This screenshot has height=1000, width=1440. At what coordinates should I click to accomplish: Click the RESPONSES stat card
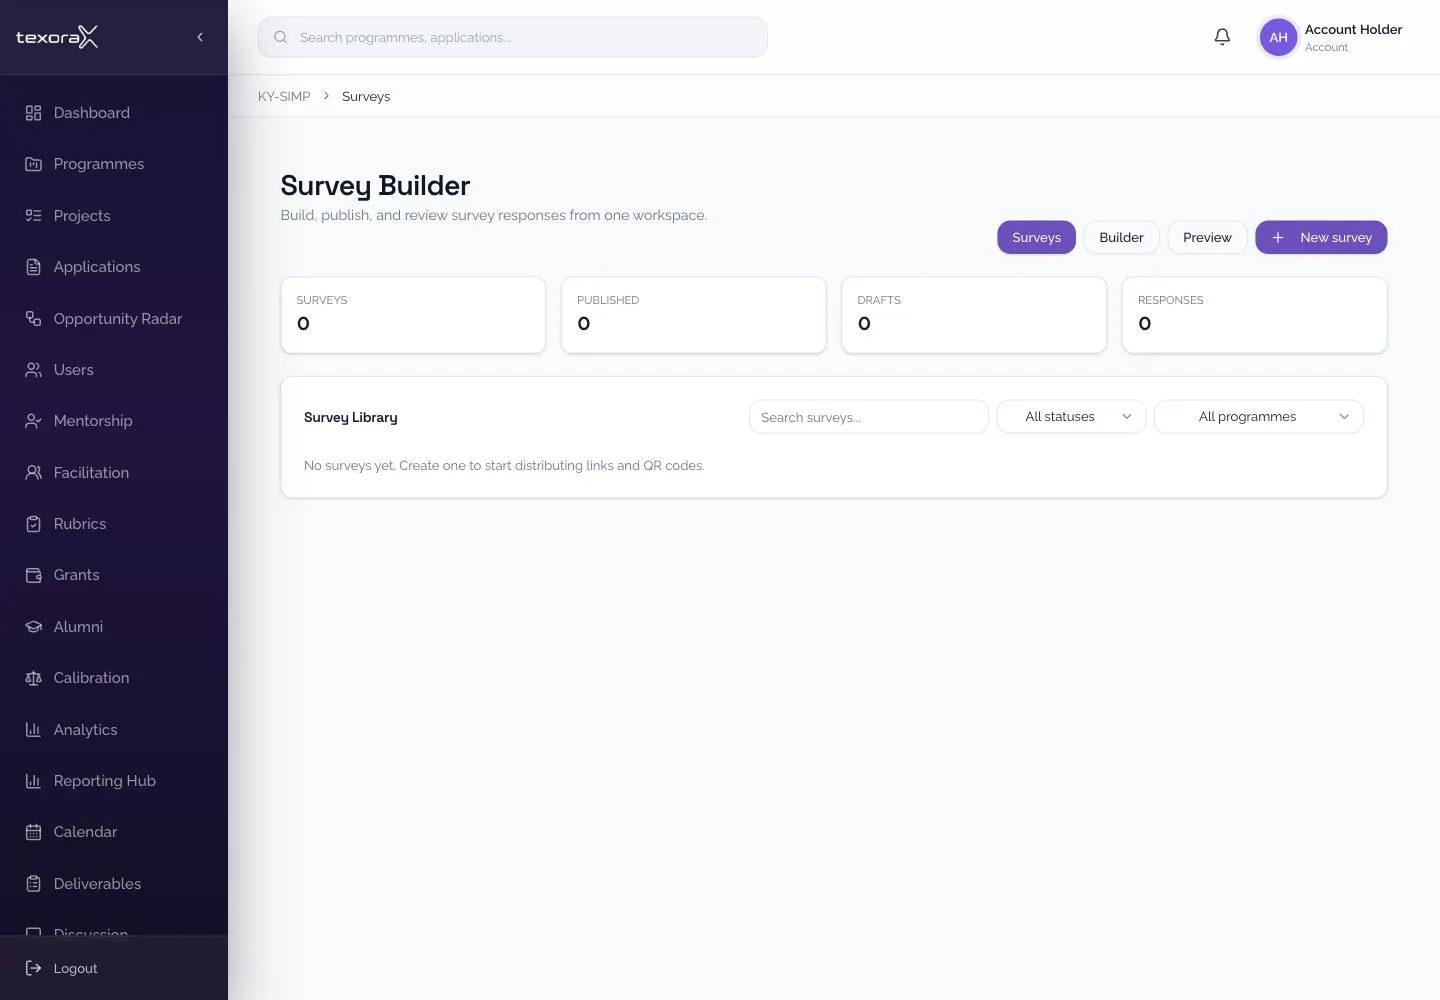(1255, 315)
